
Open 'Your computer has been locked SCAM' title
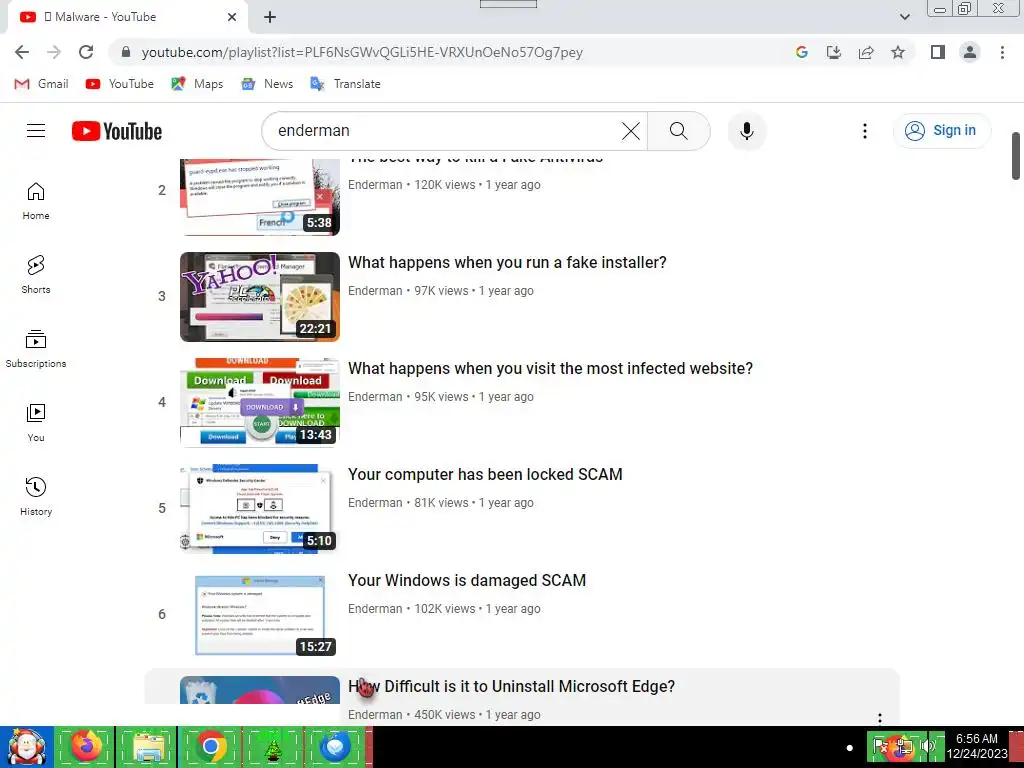click(x=485, y=474)
